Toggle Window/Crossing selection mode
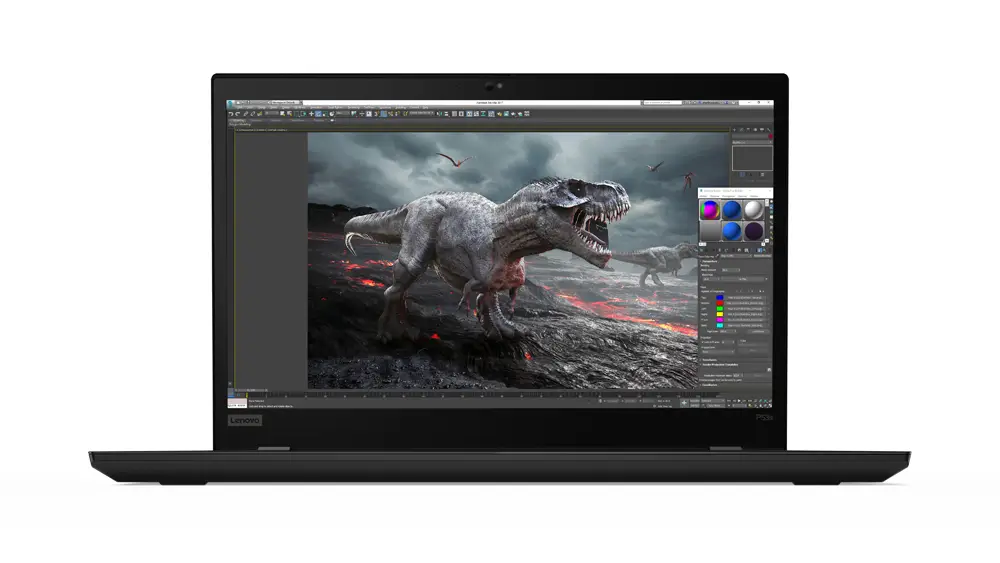1000x563 pixels. pos(304,113)
